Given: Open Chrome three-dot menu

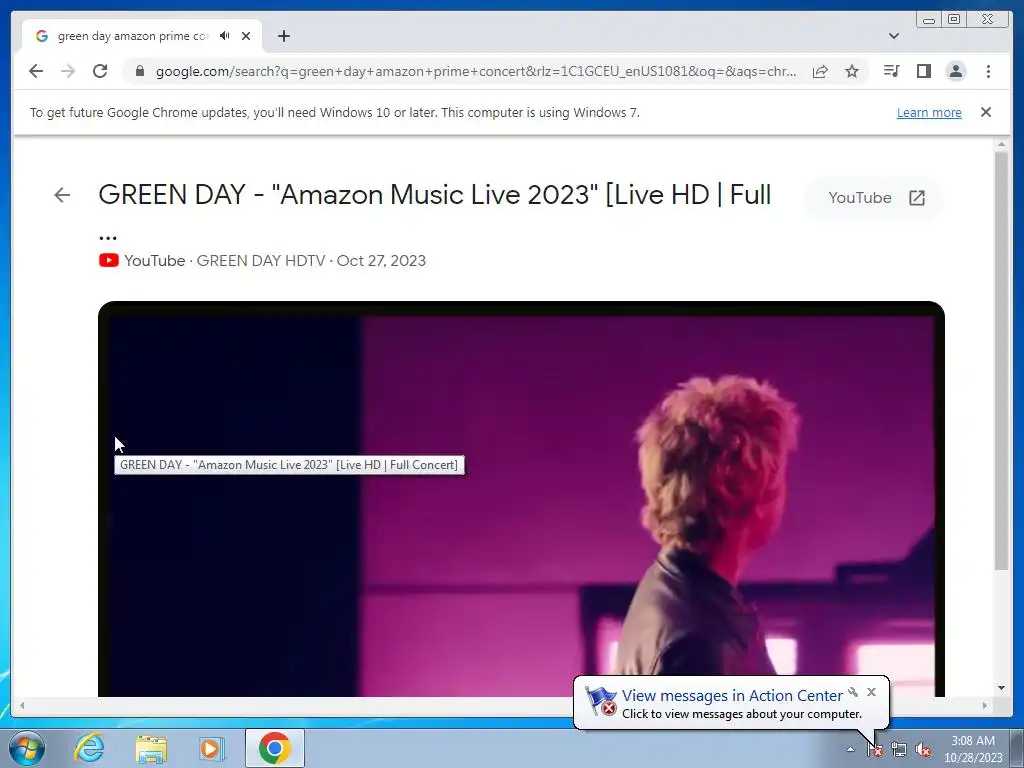Looking at the screenshot, I should coord(988,71).
